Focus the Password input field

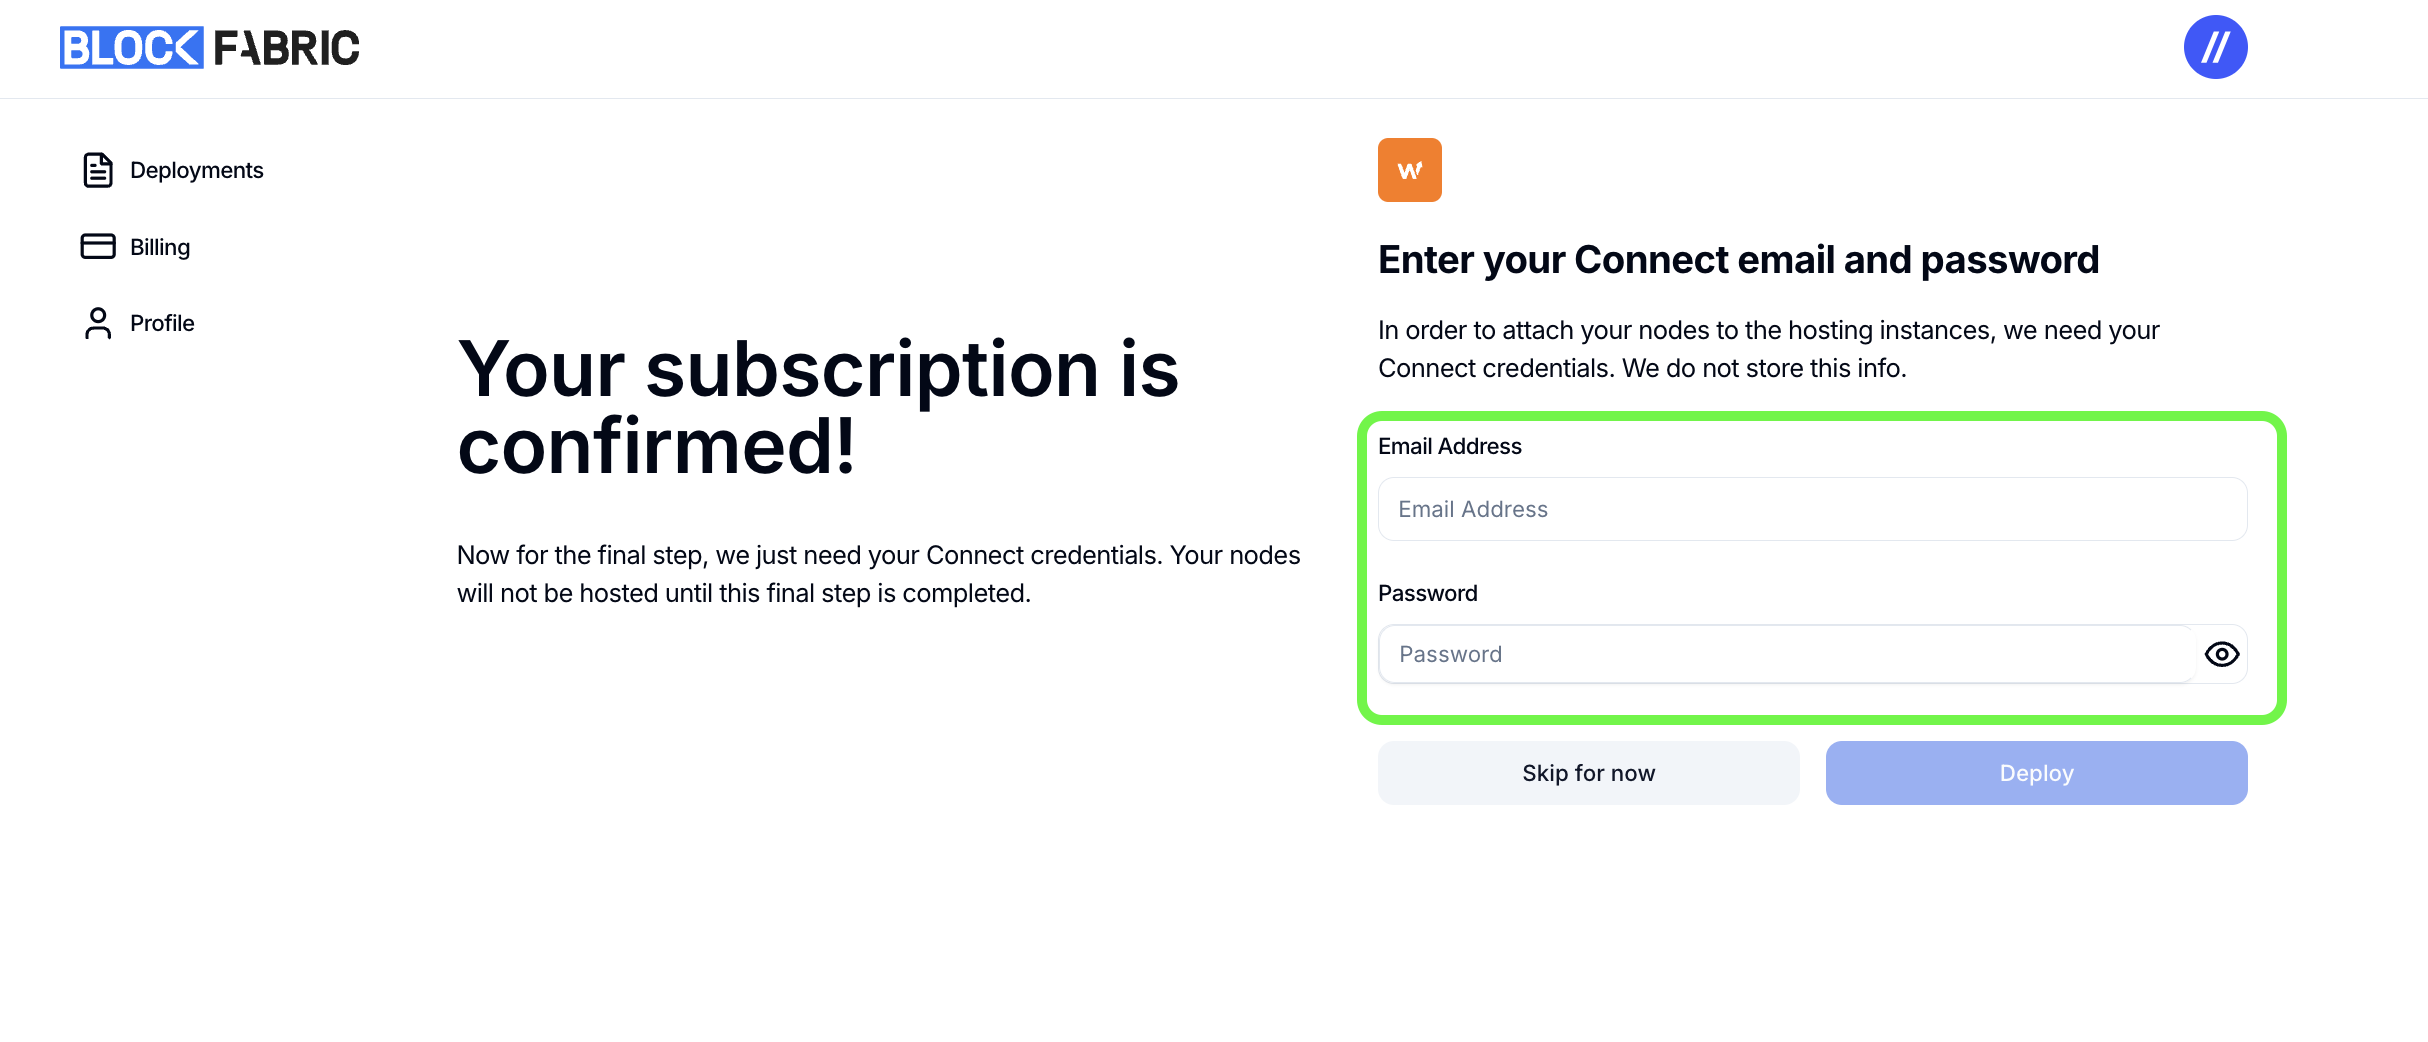tap(1787, 654)
